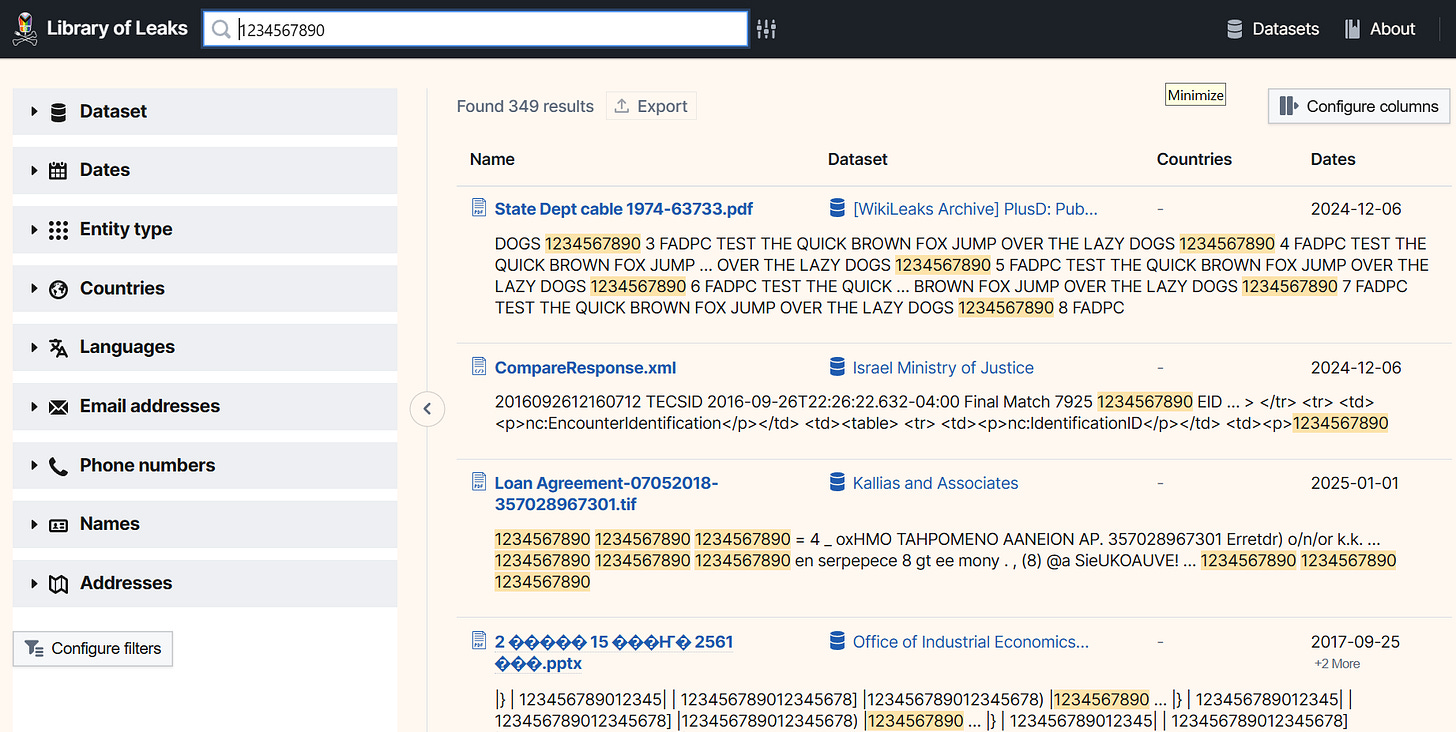Open the Loan Agreement-07052018 .tif result
Screen dimensions: 1456x732
click(607, 494)
